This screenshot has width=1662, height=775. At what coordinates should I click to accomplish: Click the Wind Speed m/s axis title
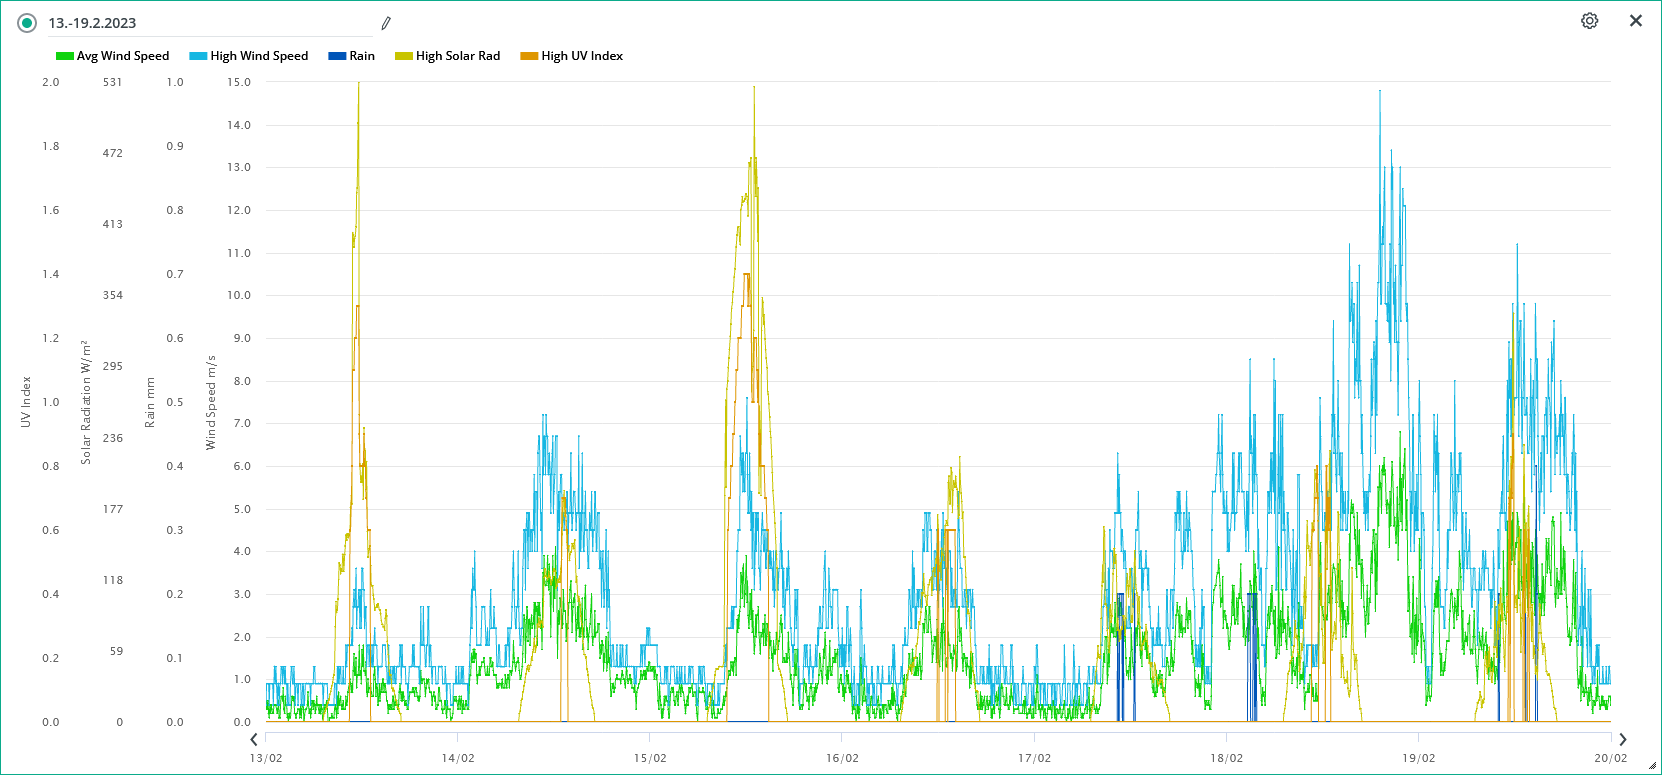tap(211, 402)
